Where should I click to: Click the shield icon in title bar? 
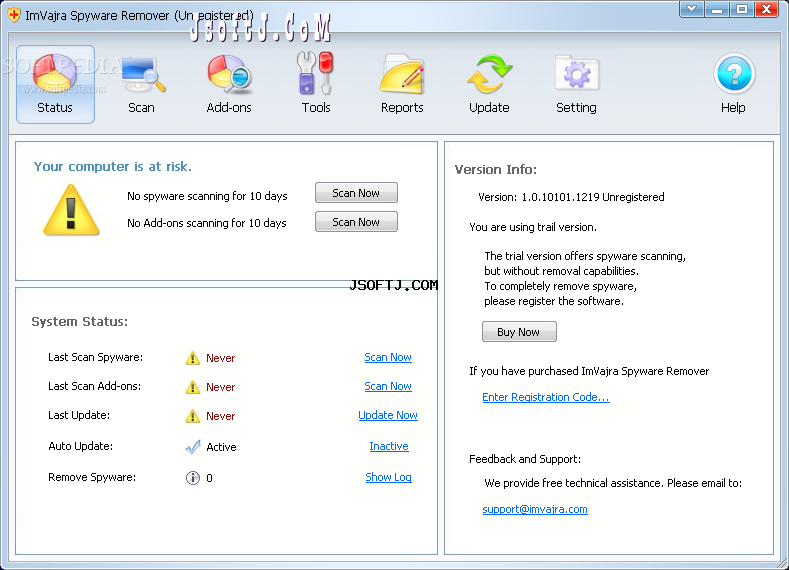pos(14,15)
